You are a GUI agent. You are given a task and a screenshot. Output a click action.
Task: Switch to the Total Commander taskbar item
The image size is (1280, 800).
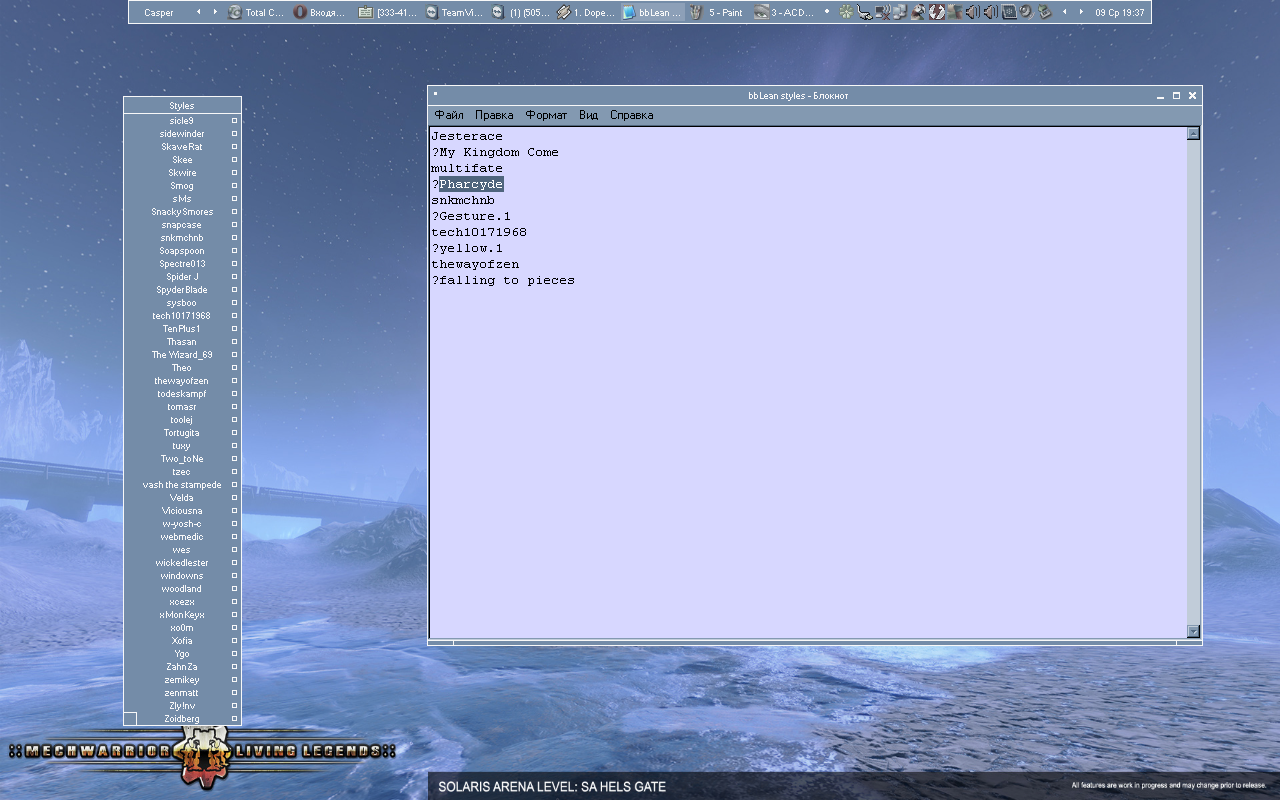pos(257,13)
